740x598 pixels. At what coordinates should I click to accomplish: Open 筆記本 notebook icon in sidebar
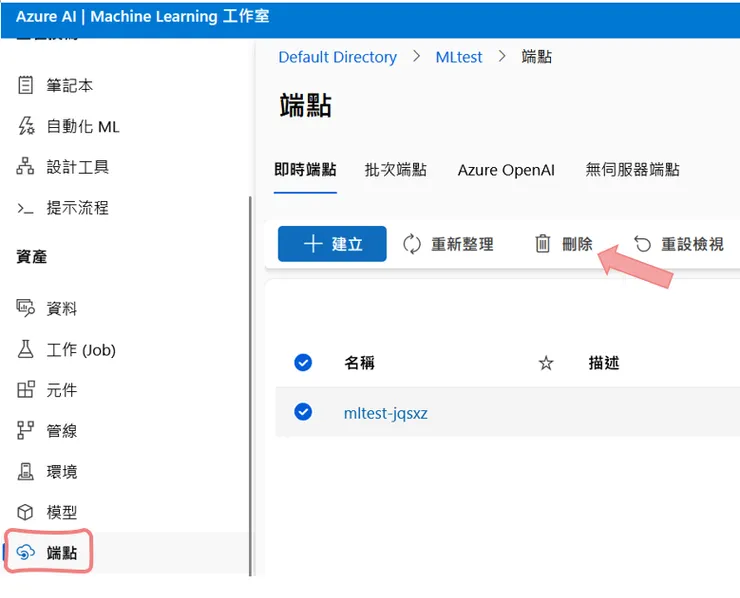pos(25,85)
